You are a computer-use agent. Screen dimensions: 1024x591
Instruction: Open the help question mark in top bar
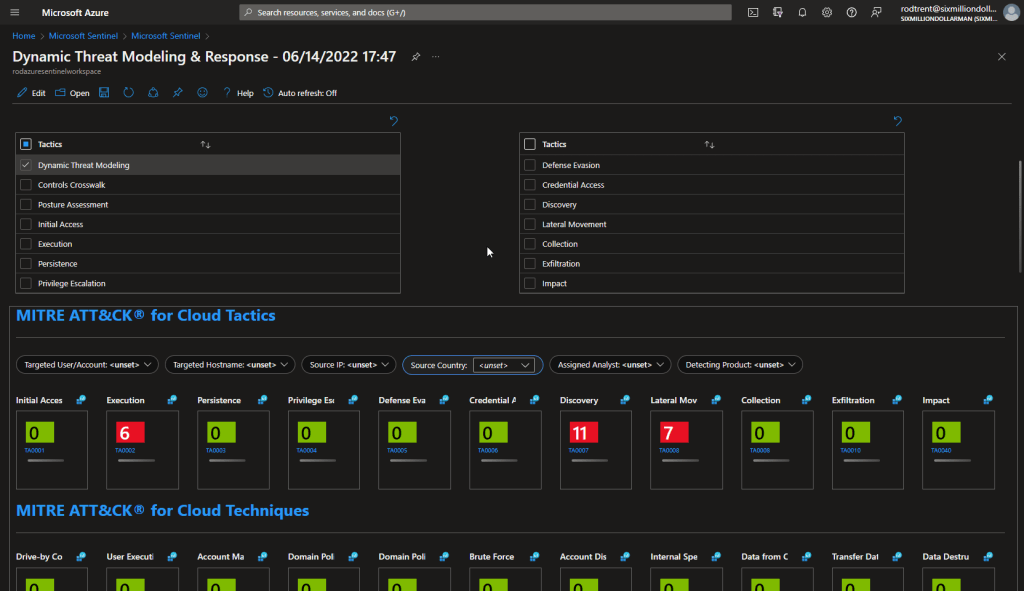point(852,12)
